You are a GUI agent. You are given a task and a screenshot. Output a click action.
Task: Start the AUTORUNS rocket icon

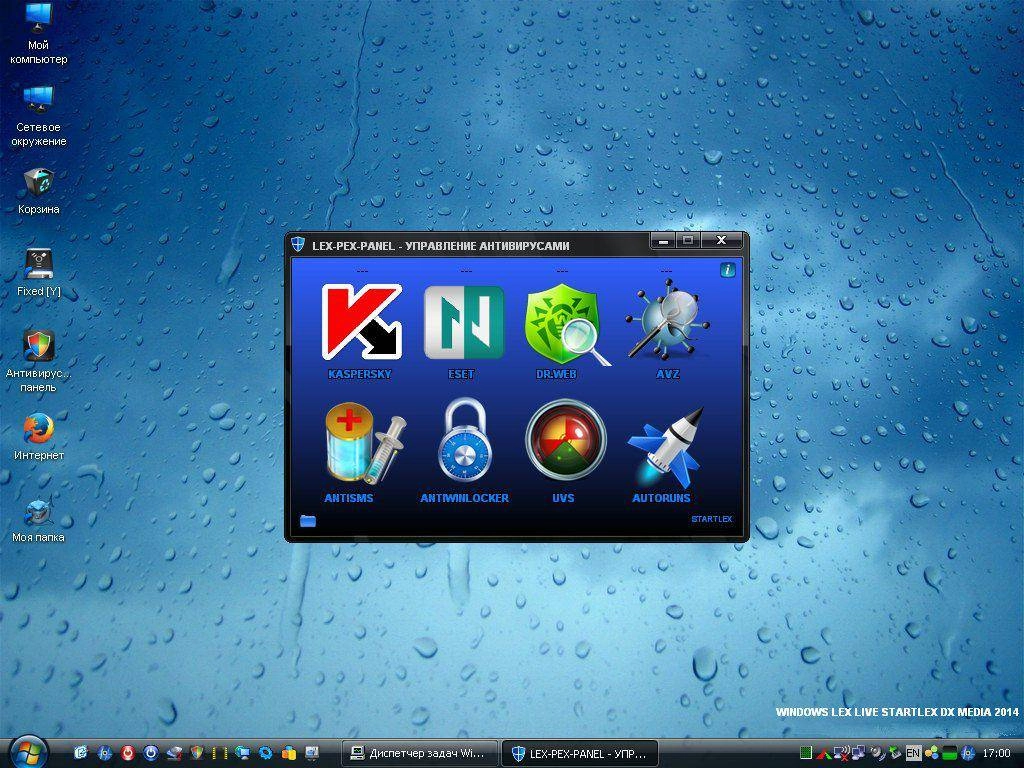(667, 447)
